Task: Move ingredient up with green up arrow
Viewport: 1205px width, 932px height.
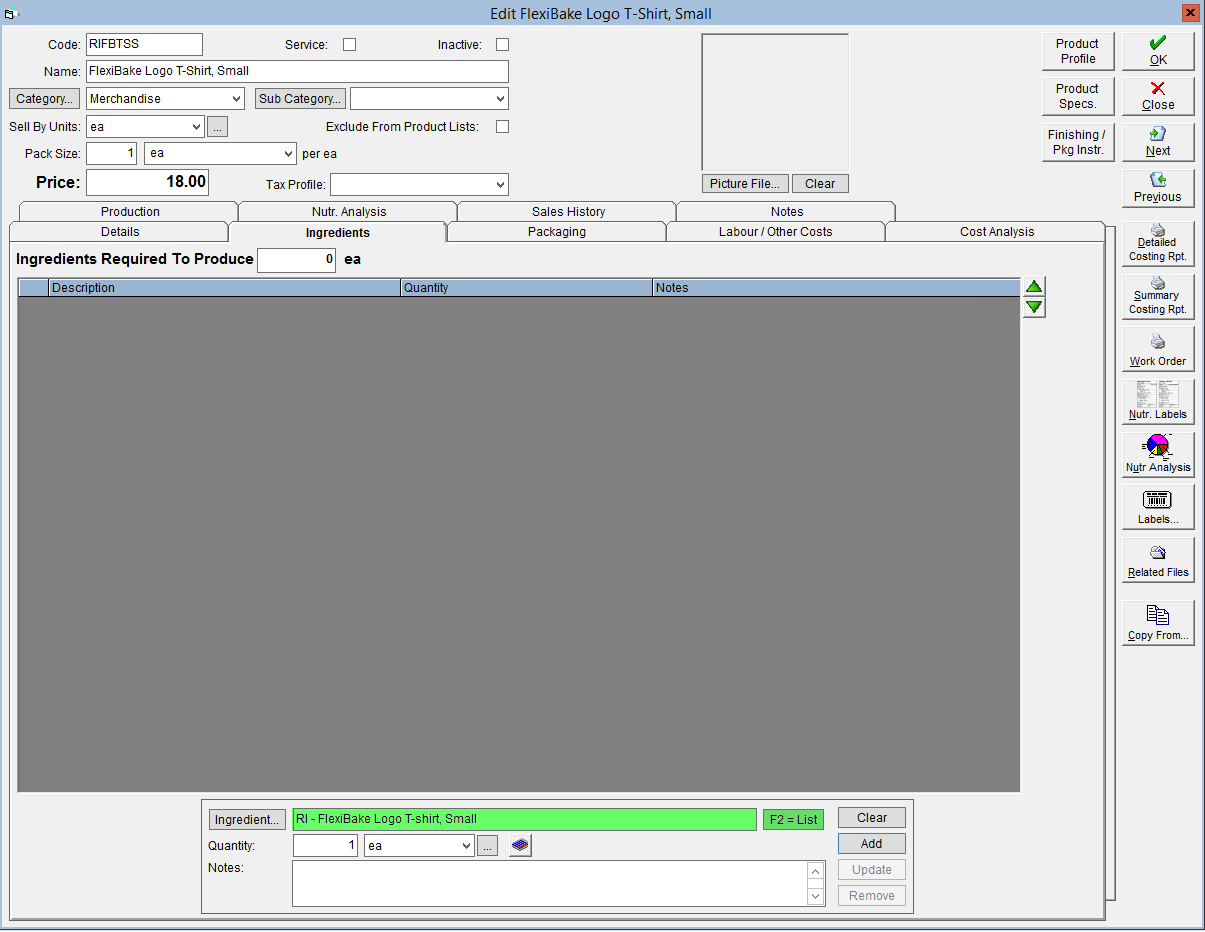Action: point(1034,287)
